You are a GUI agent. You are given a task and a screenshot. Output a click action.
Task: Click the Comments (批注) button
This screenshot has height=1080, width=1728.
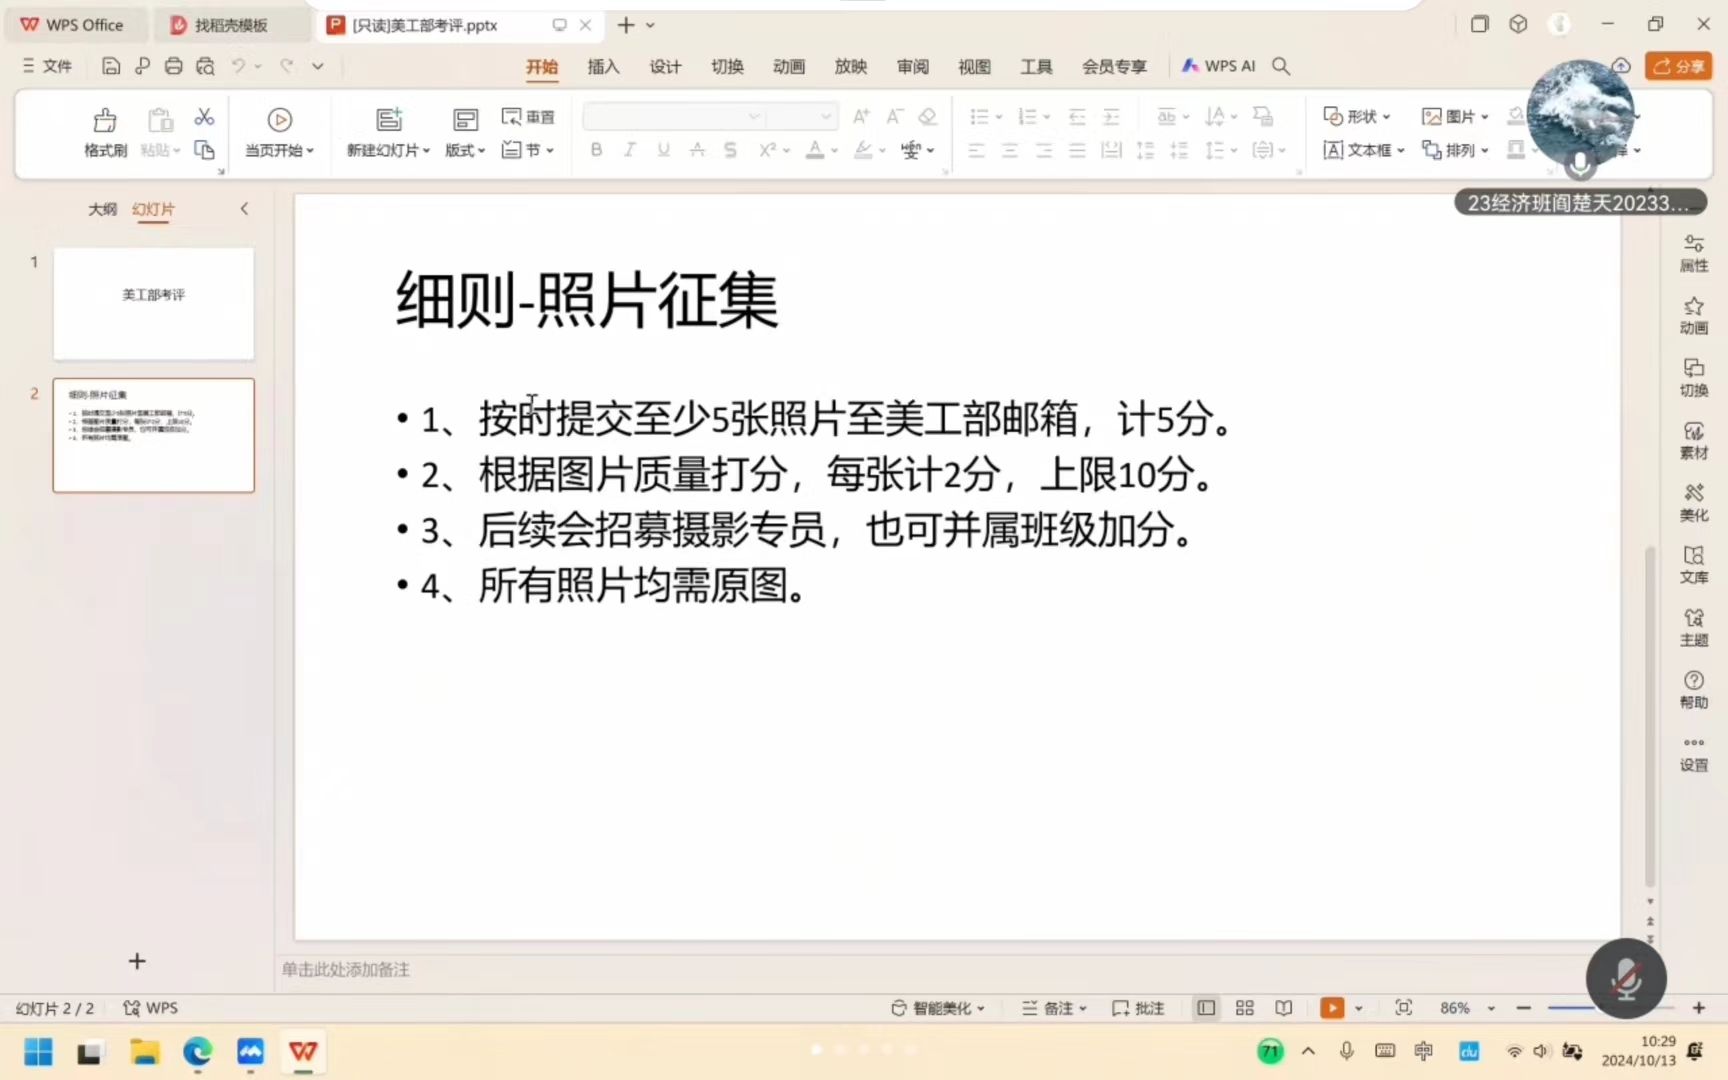click(x=1138, y=1008)
